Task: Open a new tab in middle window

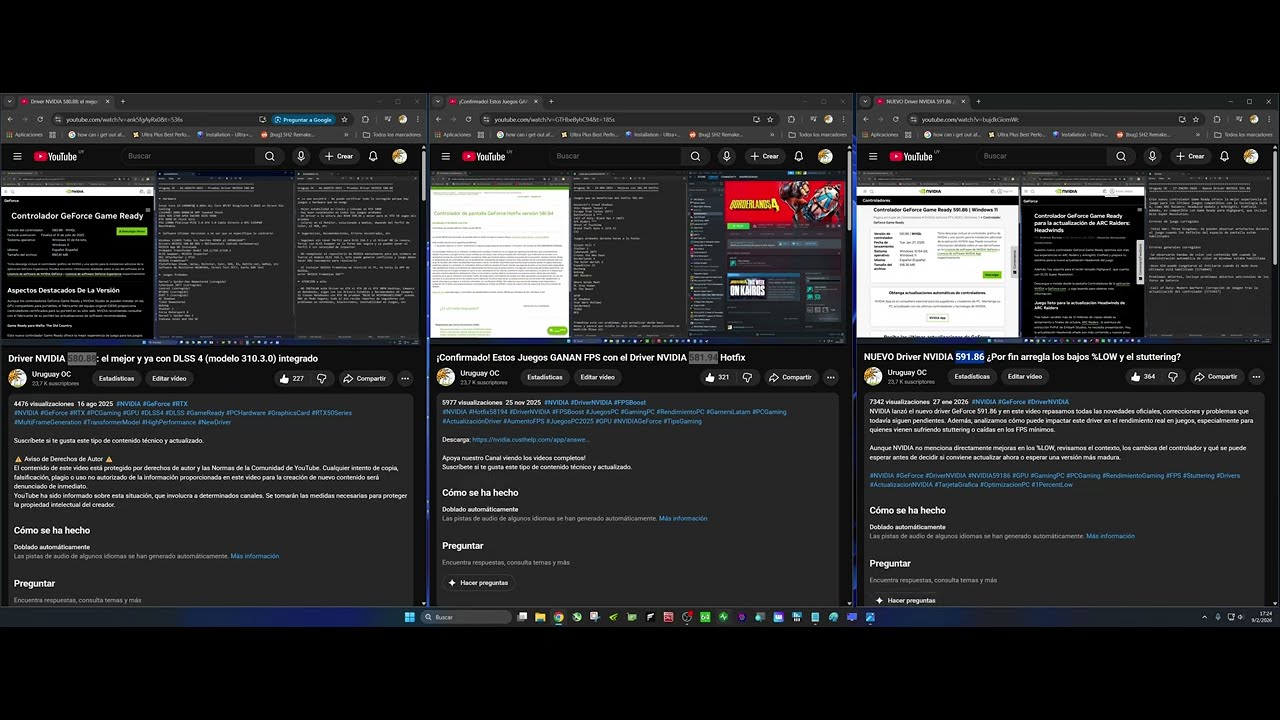Action: (550, 101)
